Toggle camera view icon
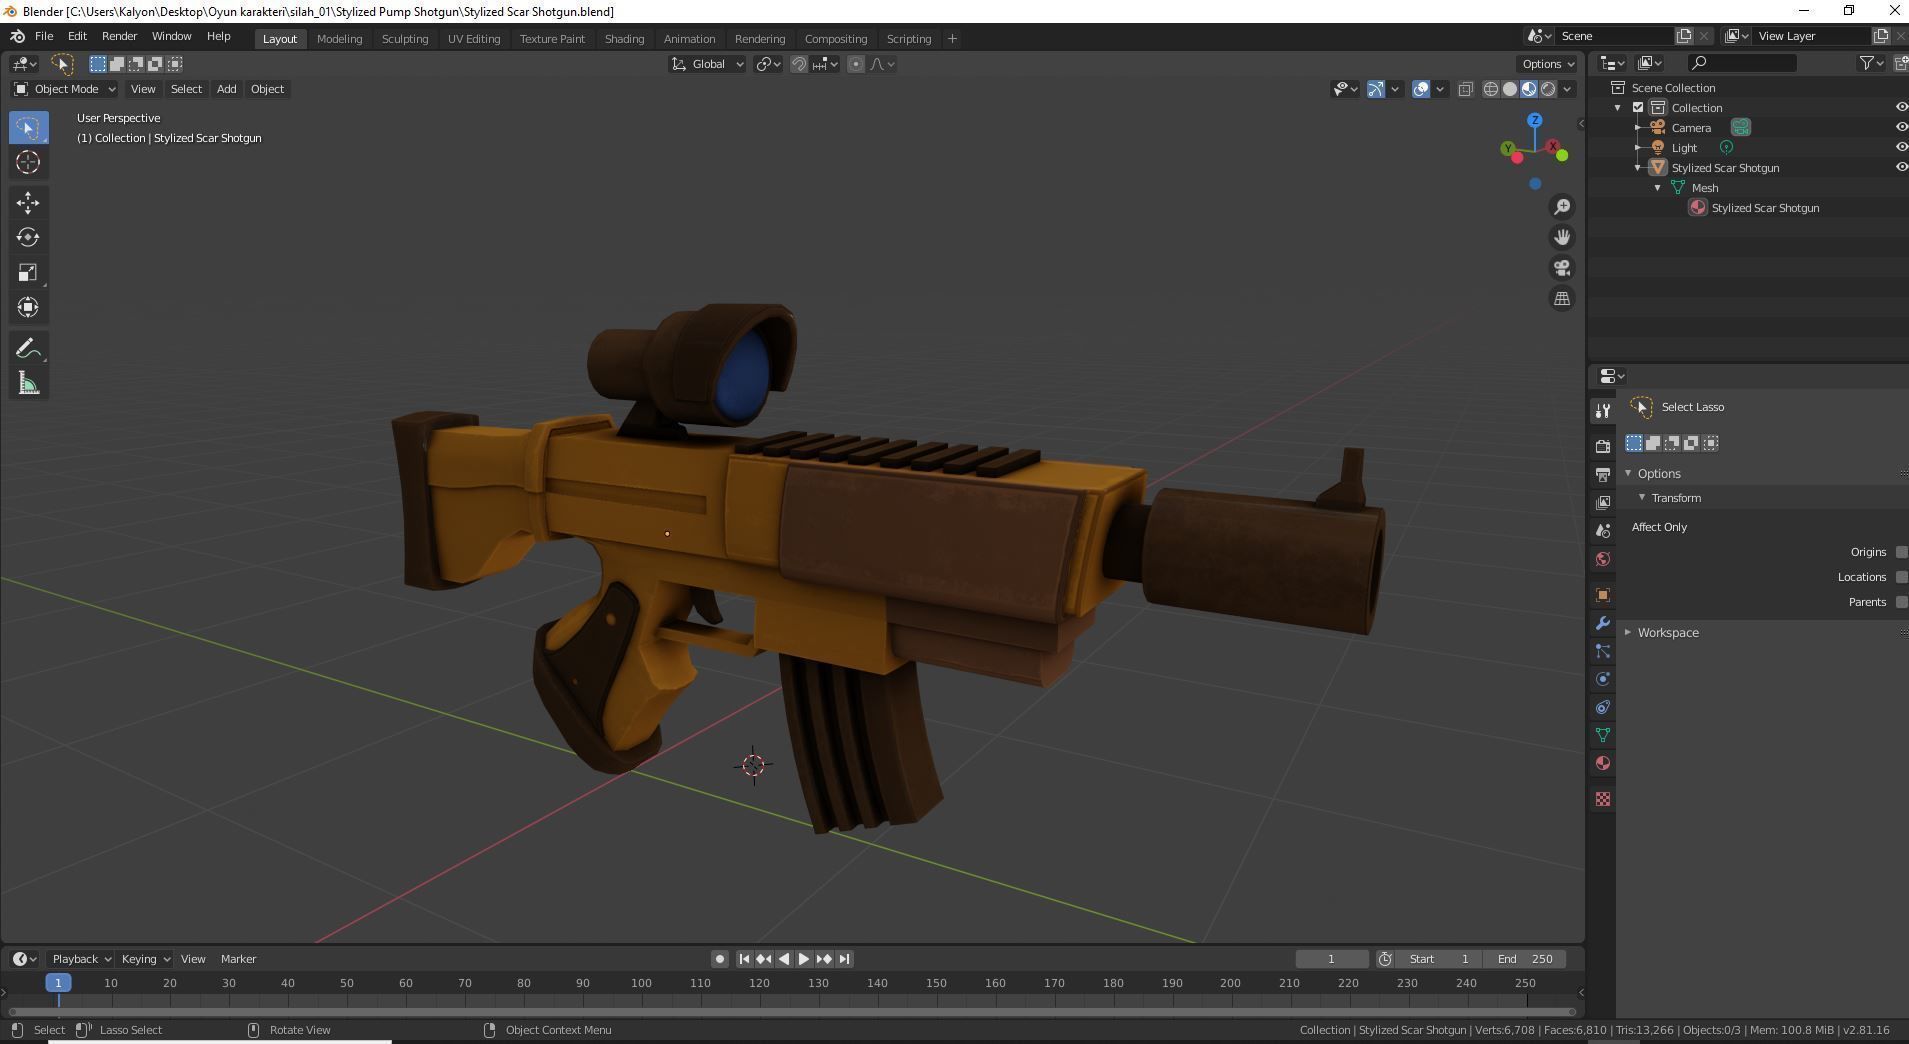 pyautogui.click(x=1562, y=268)
